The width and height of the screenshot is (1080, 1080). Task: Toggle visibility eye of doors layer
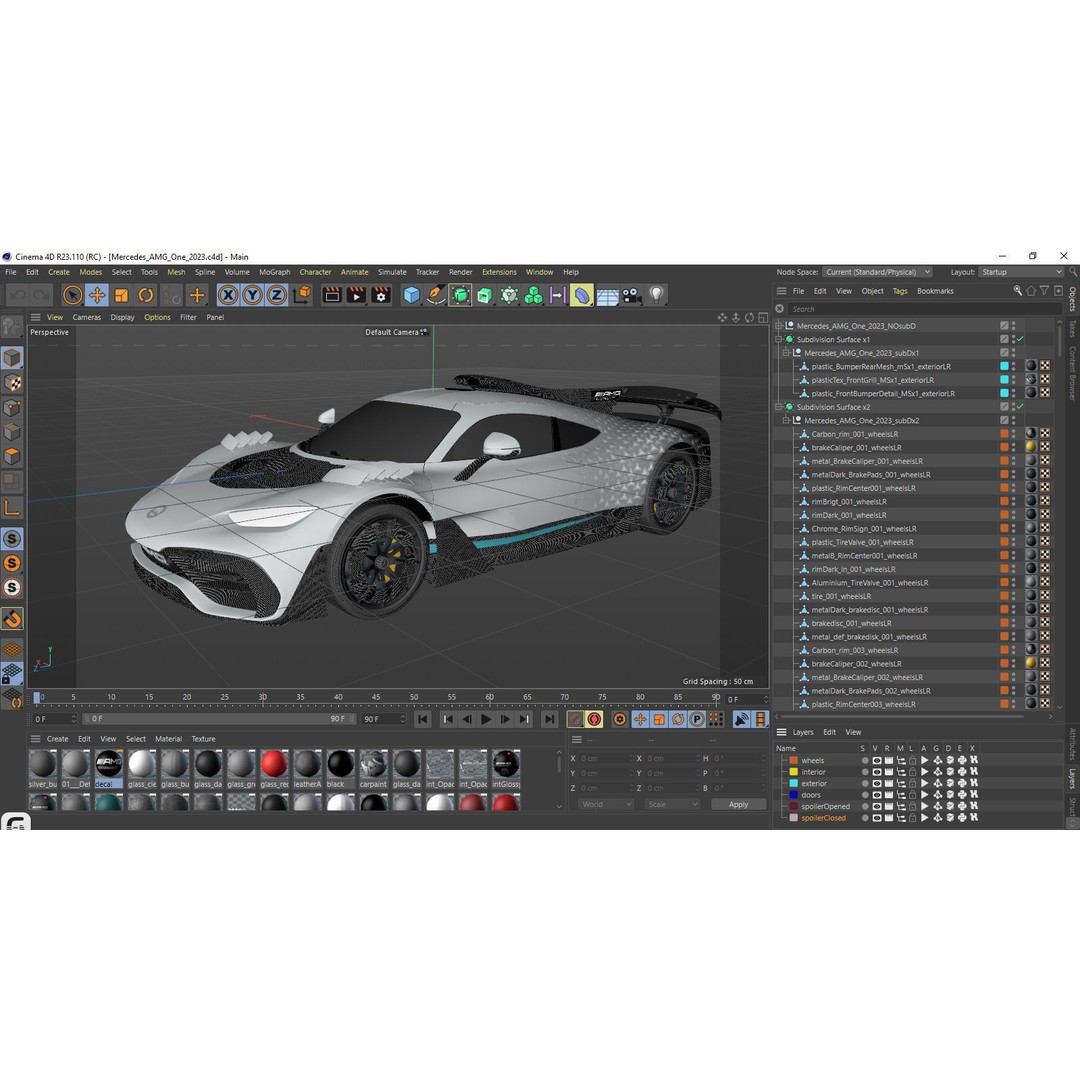pos(877,795)
